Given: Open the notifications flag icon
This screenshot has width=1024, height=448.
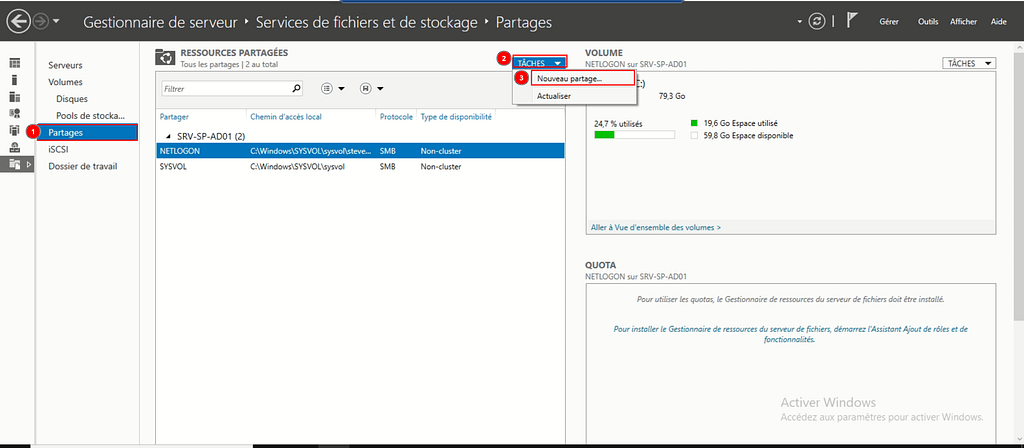Looking at the screenshot, I should pyautogui.click(x=852, y=21).
